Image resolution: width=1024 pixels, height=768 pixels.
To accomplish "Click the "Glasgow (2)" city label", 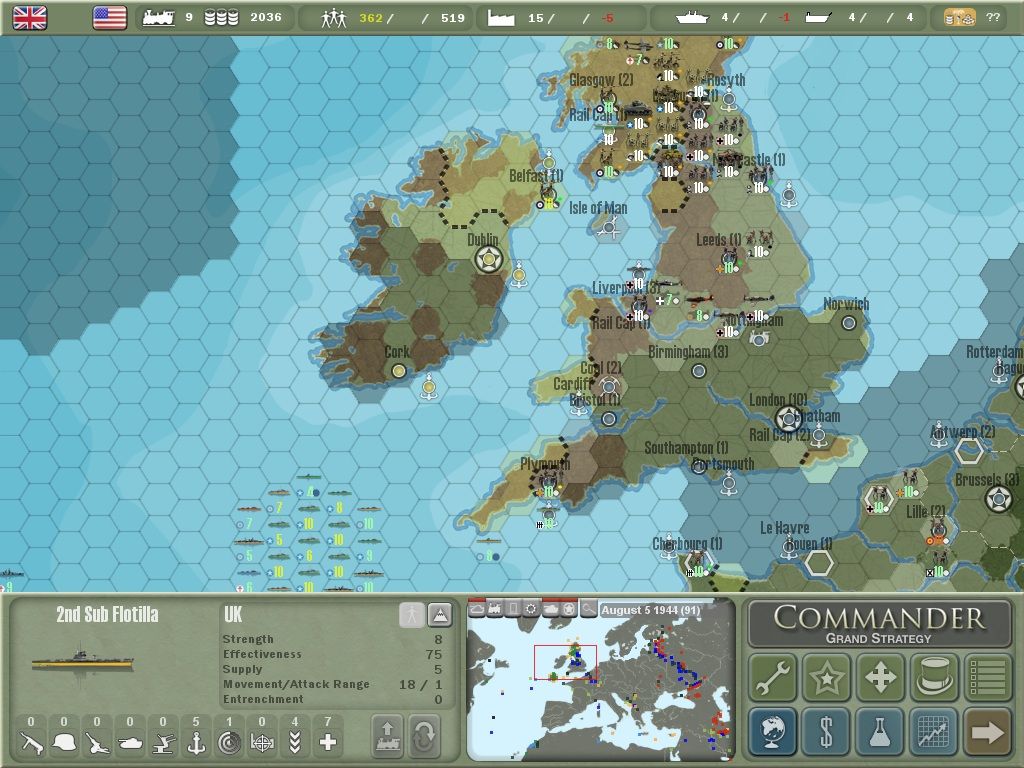I will click(x=601, y=80).
